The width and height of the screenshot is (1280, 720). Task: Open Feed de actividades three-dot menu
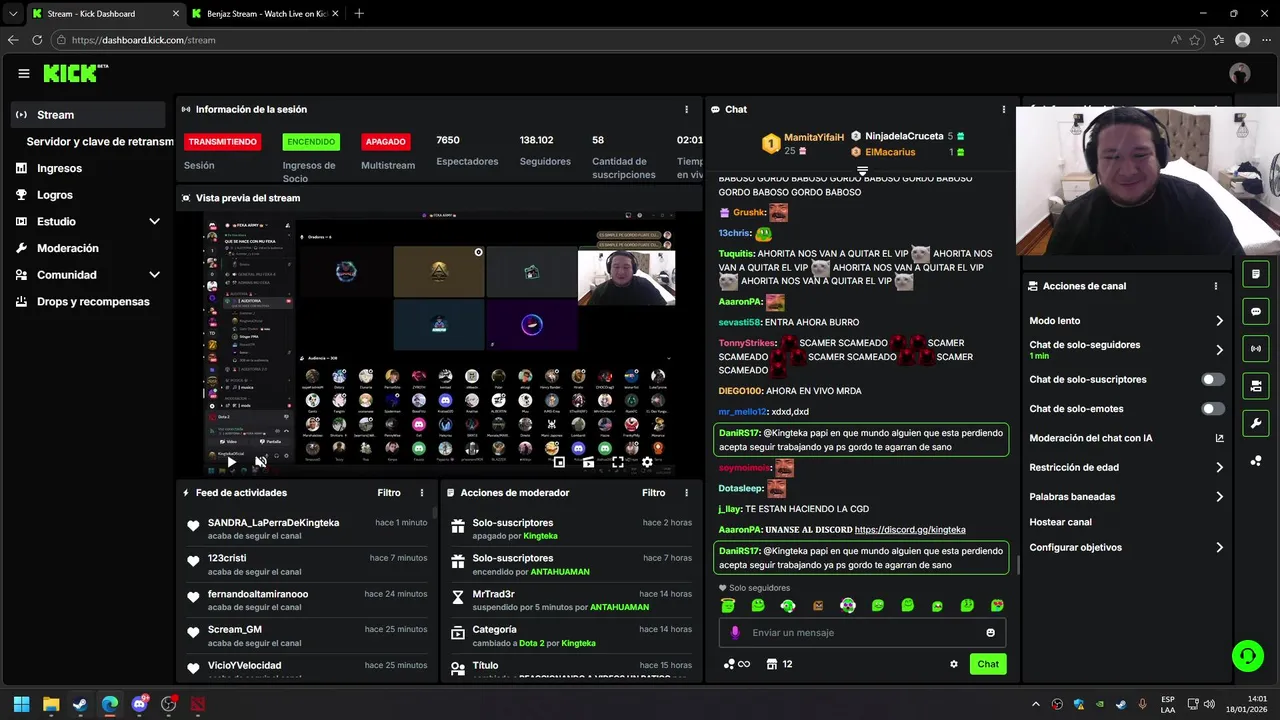tap(422, 493)
